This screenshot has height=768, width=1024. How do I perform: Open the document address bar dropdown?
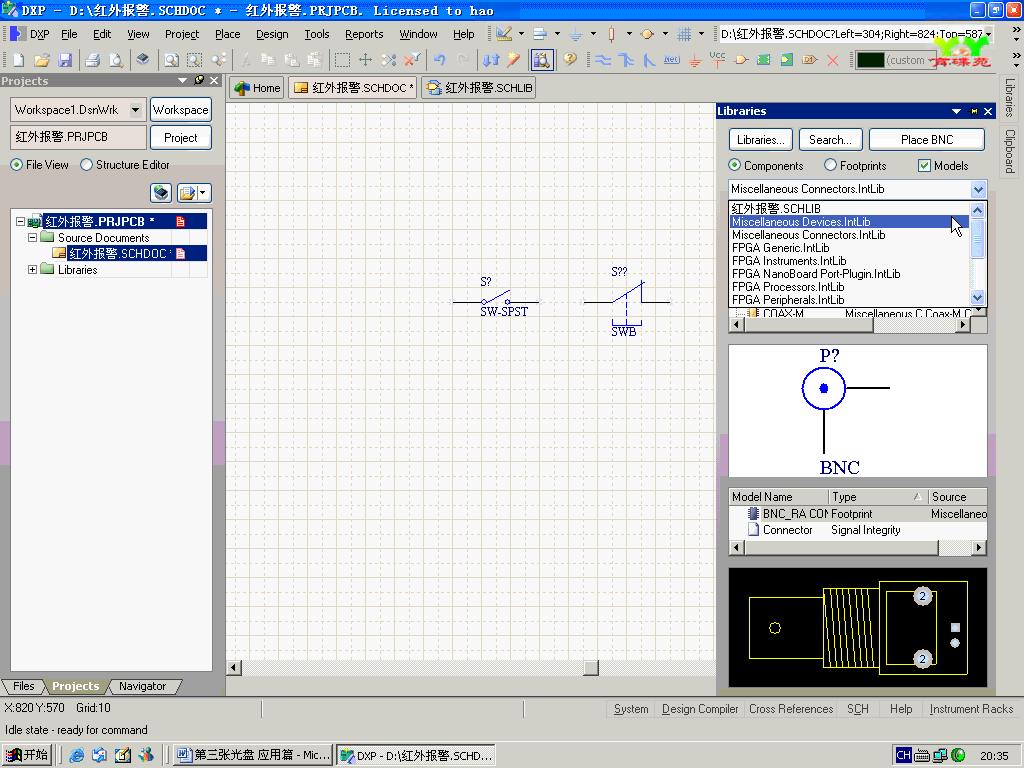[x=989, y=34]
